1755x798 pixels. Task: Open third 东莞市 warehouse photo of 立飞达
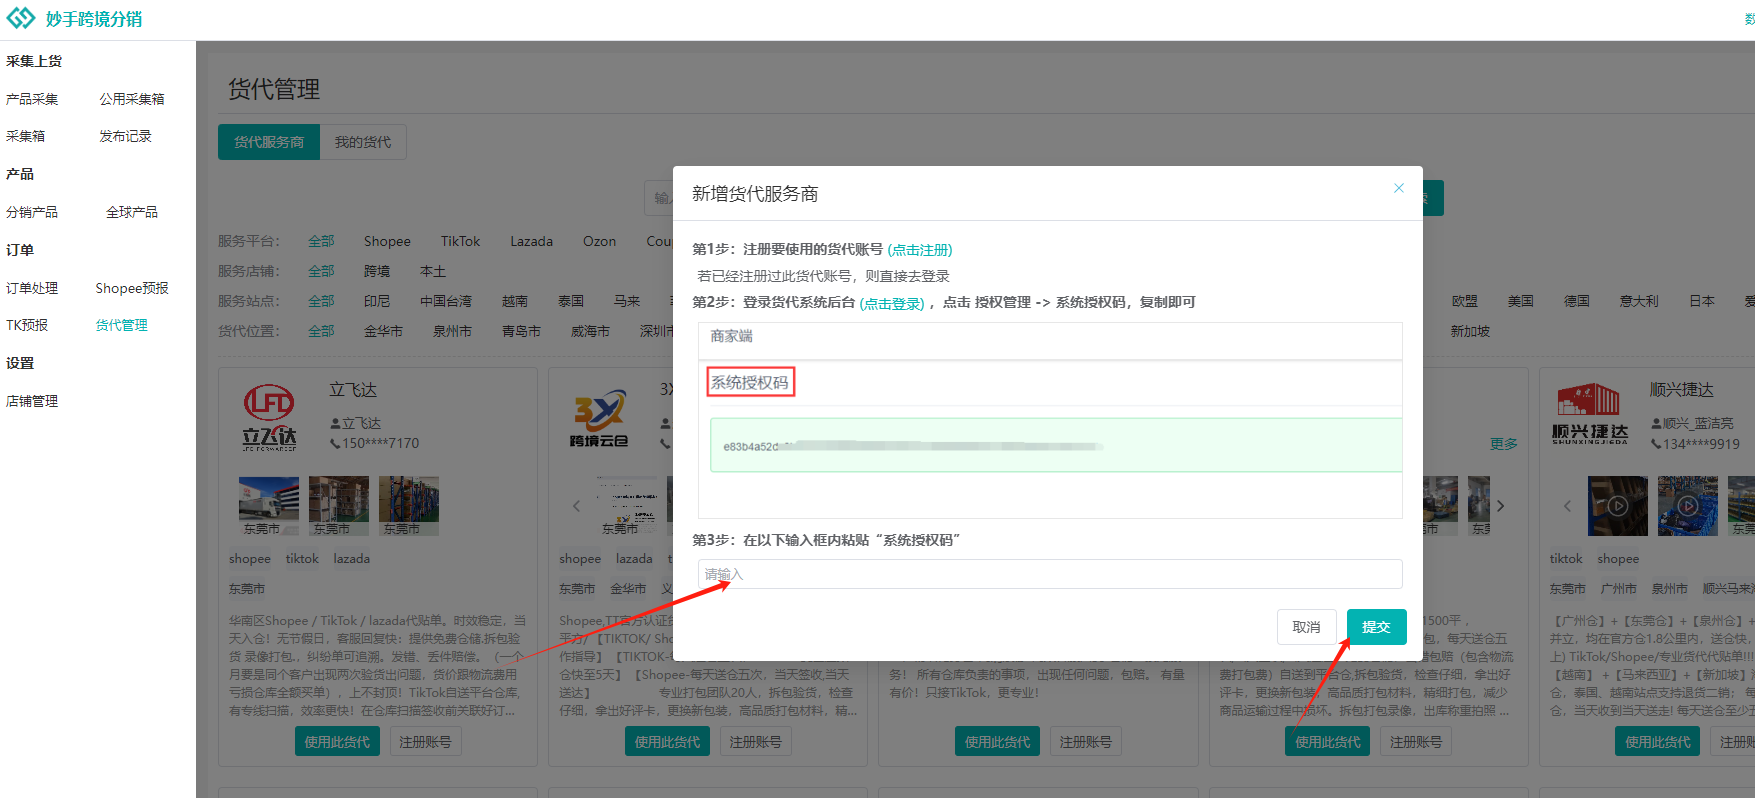[409, 506]
